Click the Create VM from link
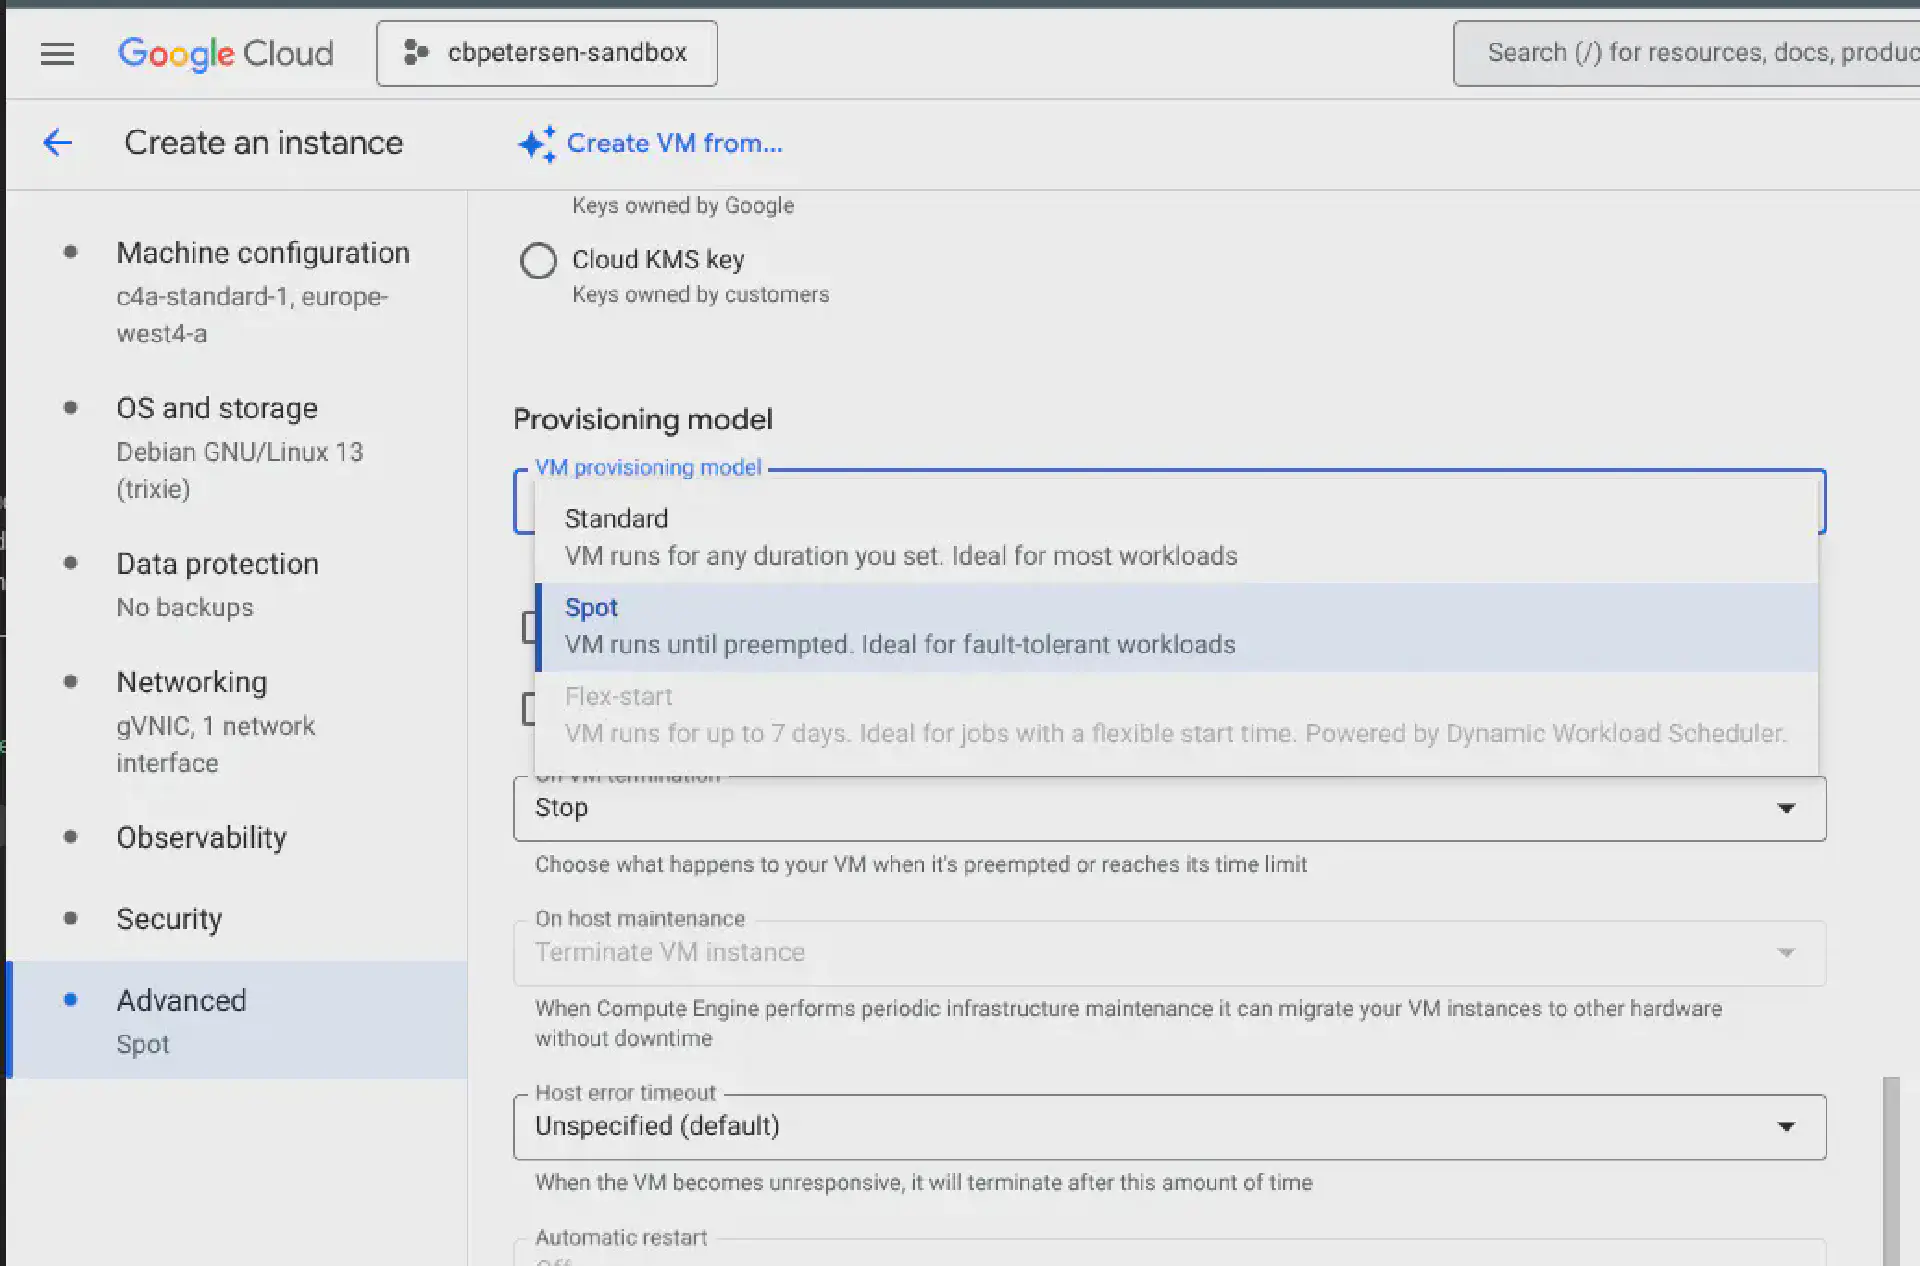 (x=674, y=143)
